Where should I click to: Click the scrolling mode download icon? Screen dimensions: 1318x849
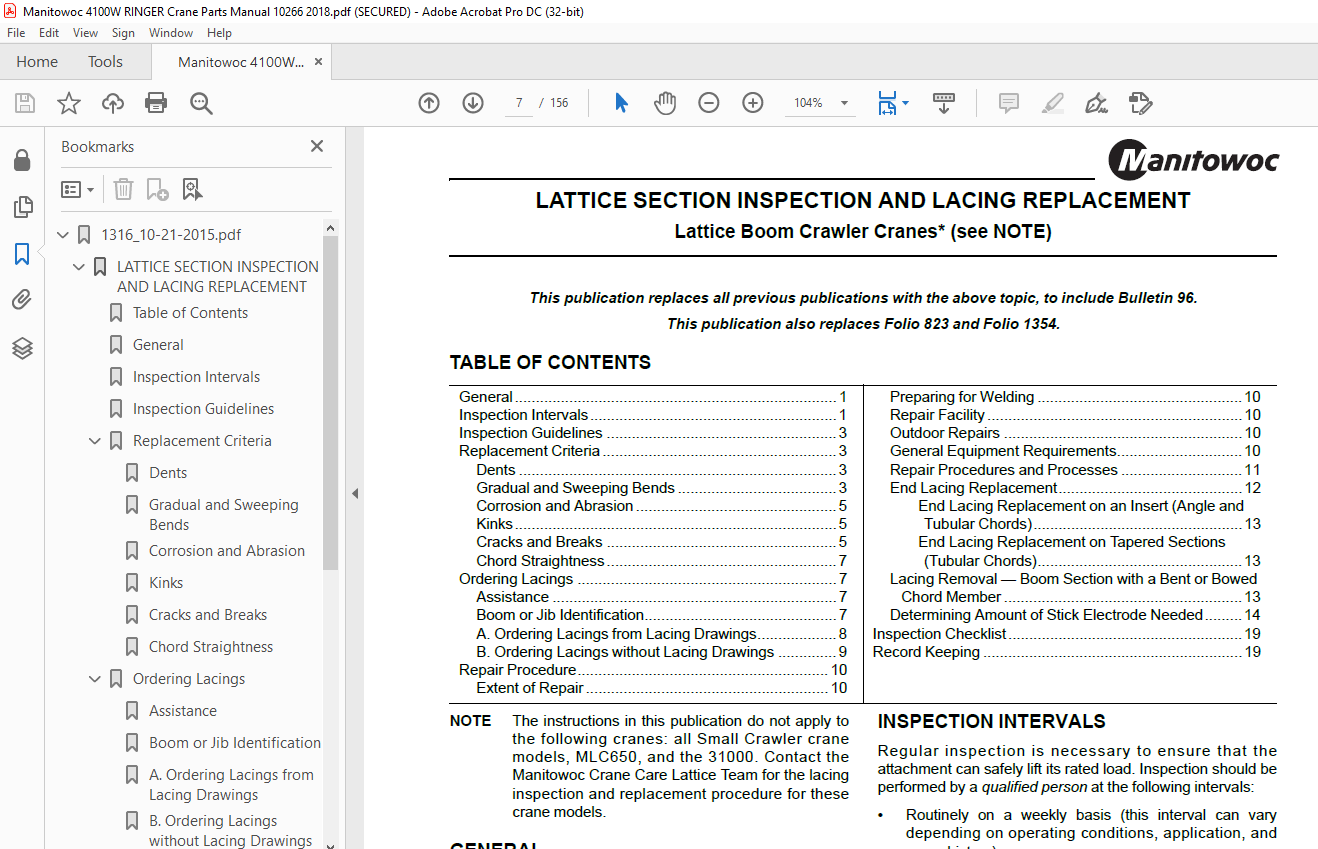pos(944,103)
